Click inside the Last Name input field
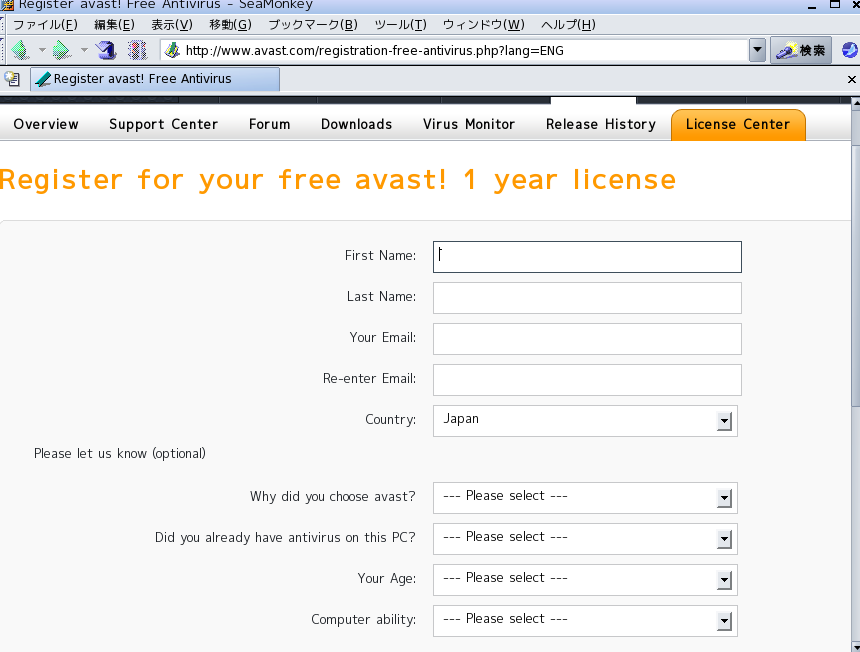The image size is (860, 652). coord(586,297)
